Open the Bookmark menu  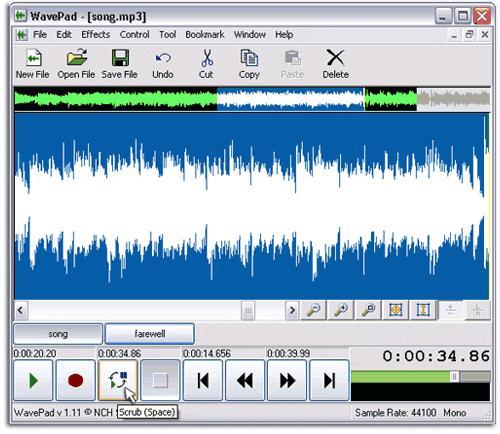[205, 35]
